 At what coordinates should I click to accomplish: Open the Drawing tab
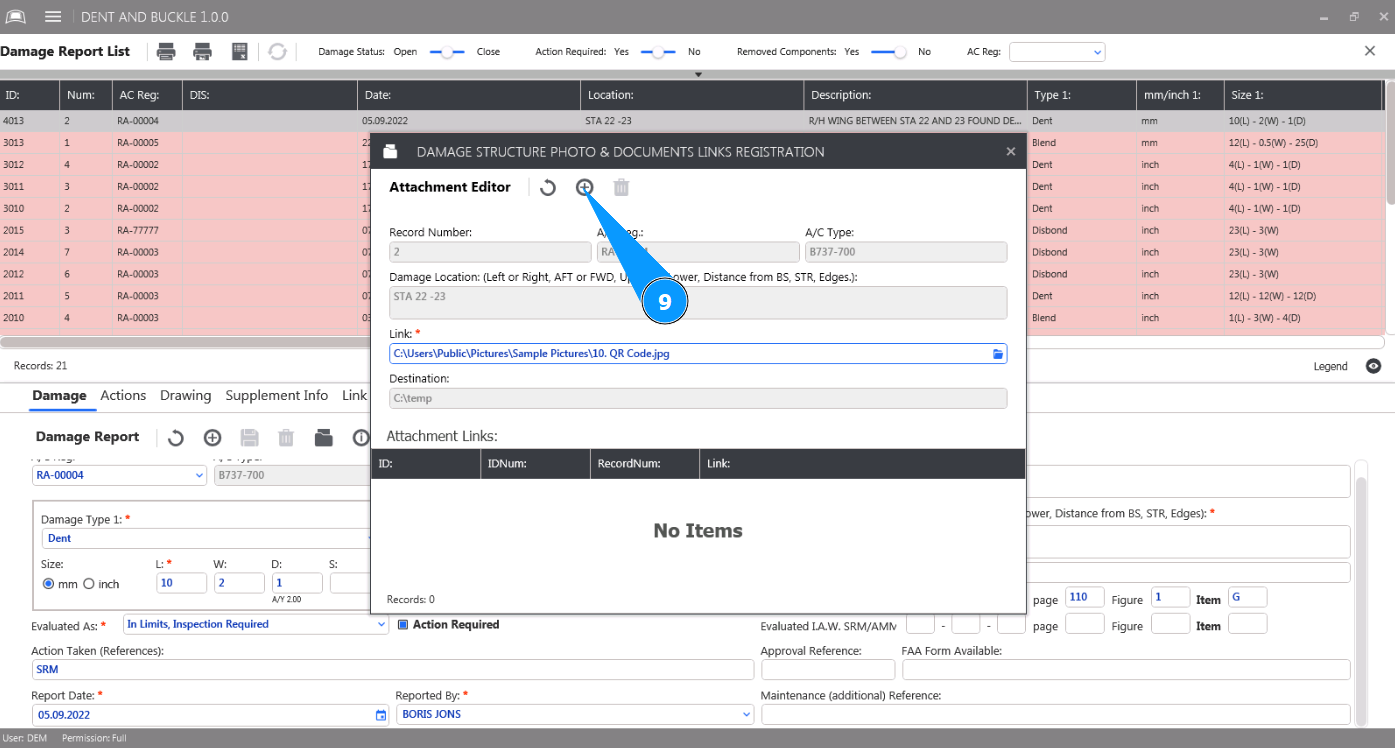pos(186,396)
